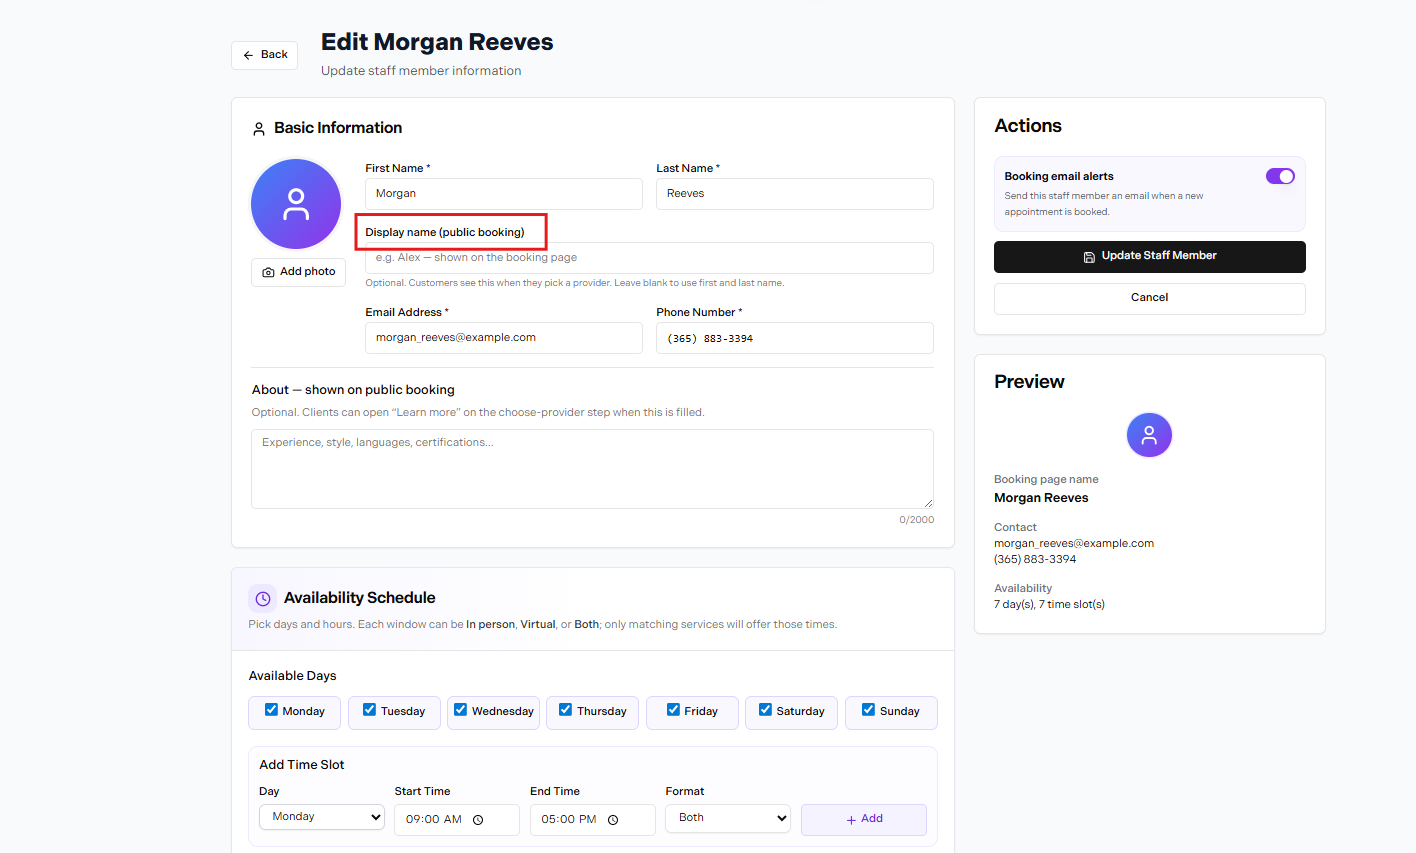
Task: Click the Morgan Reeves booking page name
Action: coord(1041,498)
